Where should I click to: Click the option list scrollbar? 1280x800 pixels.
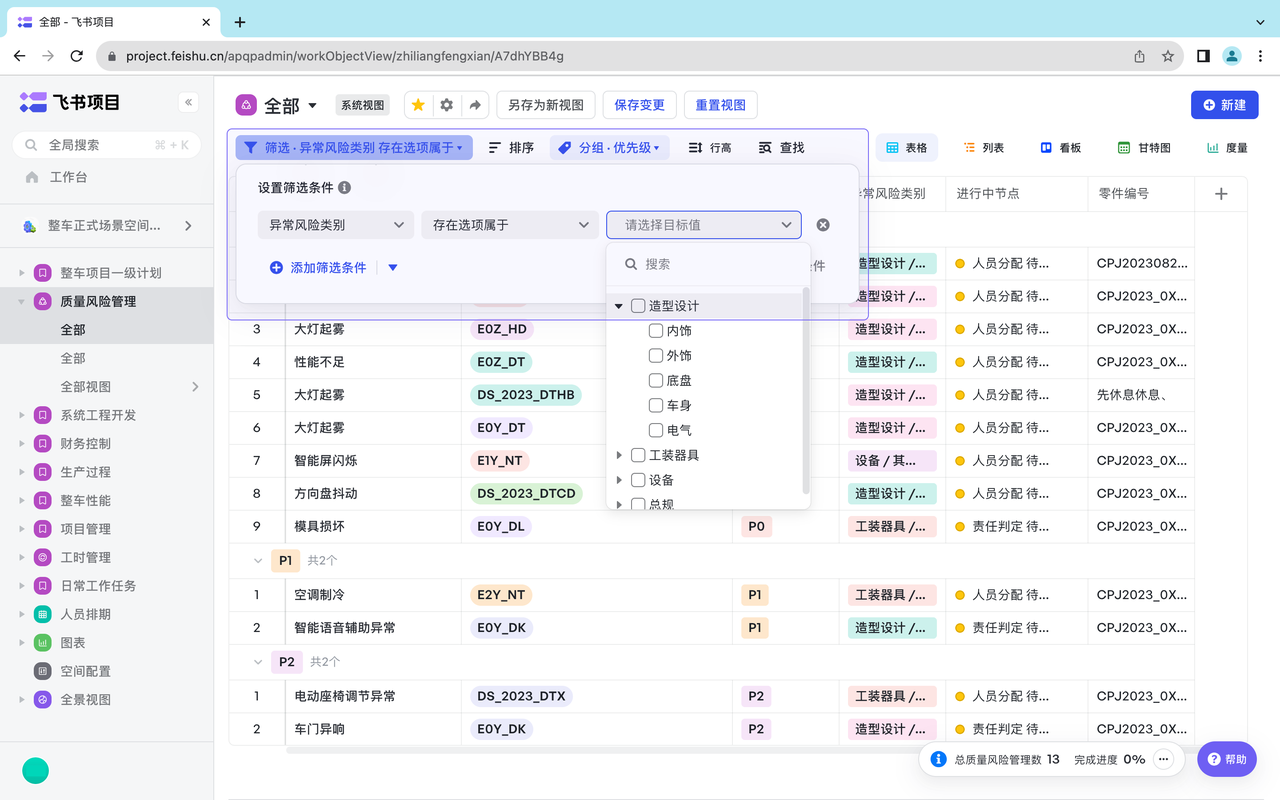tap(806, 390)
